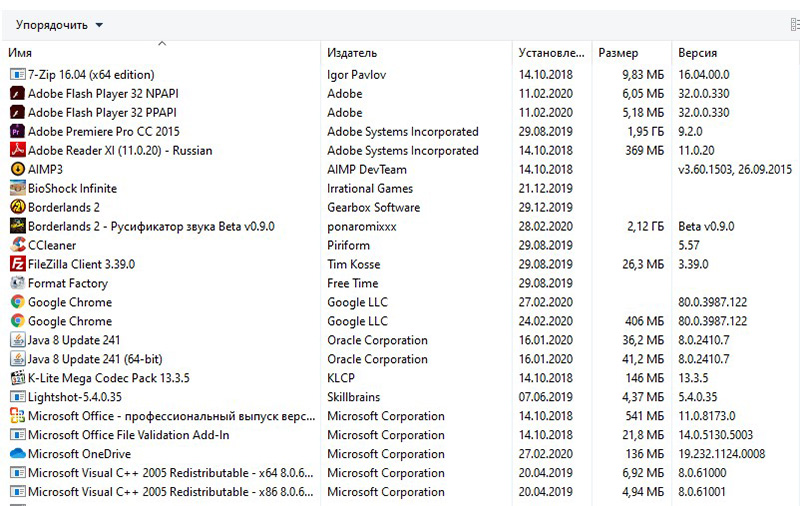800x506 pixels.
Task: Select Microsoft Office File Validation Add-In name
Action: click(x=129, y=435)
